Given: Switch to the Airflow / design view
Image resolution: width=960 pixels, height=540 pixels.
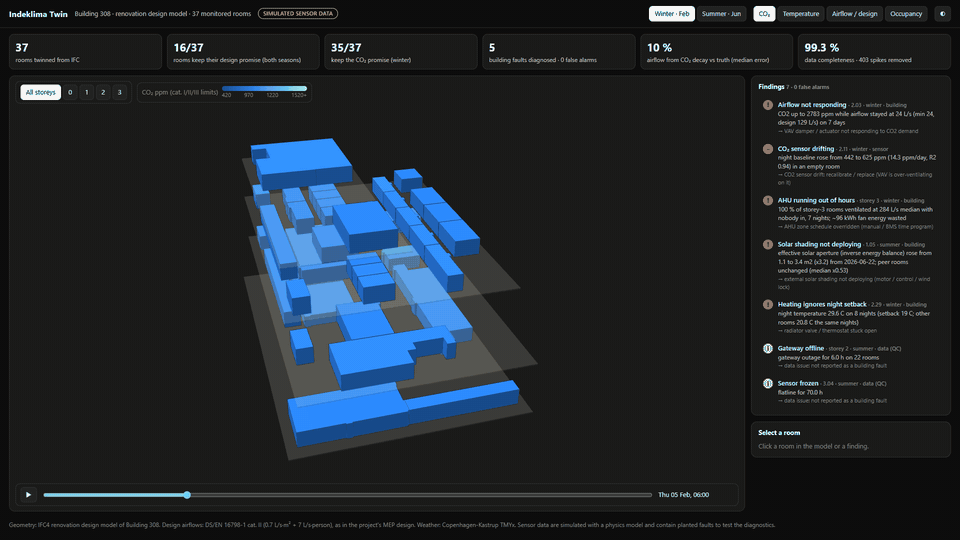Looking at the screenshot, I should pos(854,13).
